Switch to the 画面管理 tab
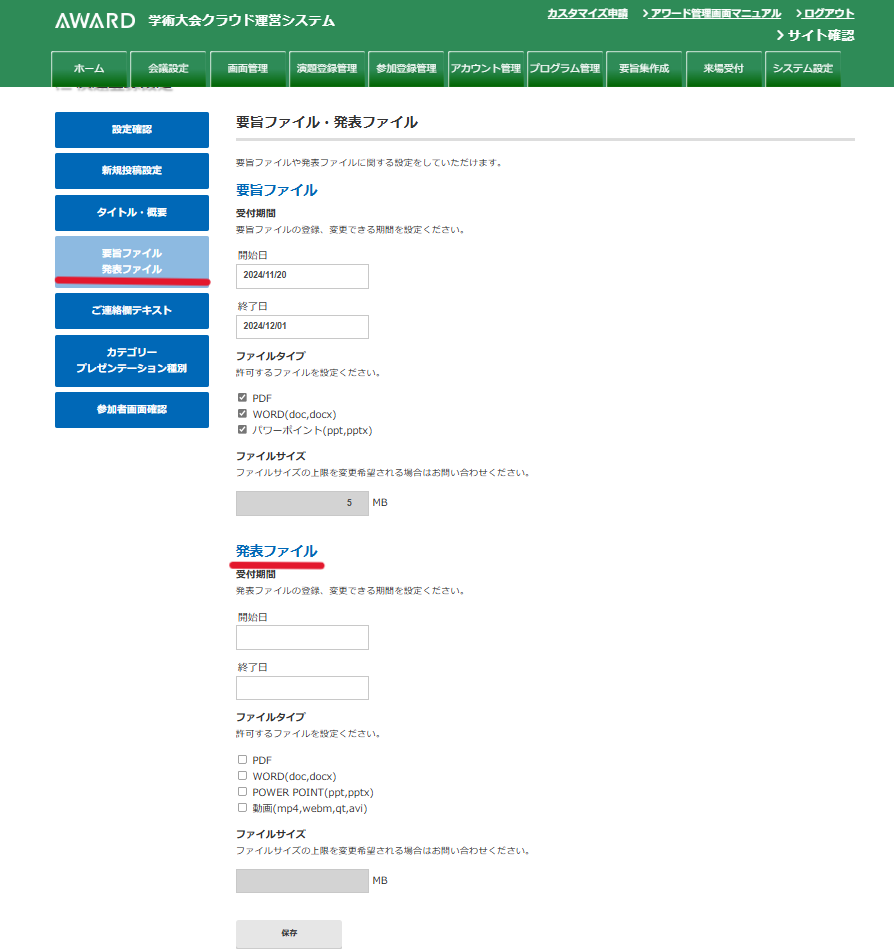 pyautogui.click(x=248, y=69)
